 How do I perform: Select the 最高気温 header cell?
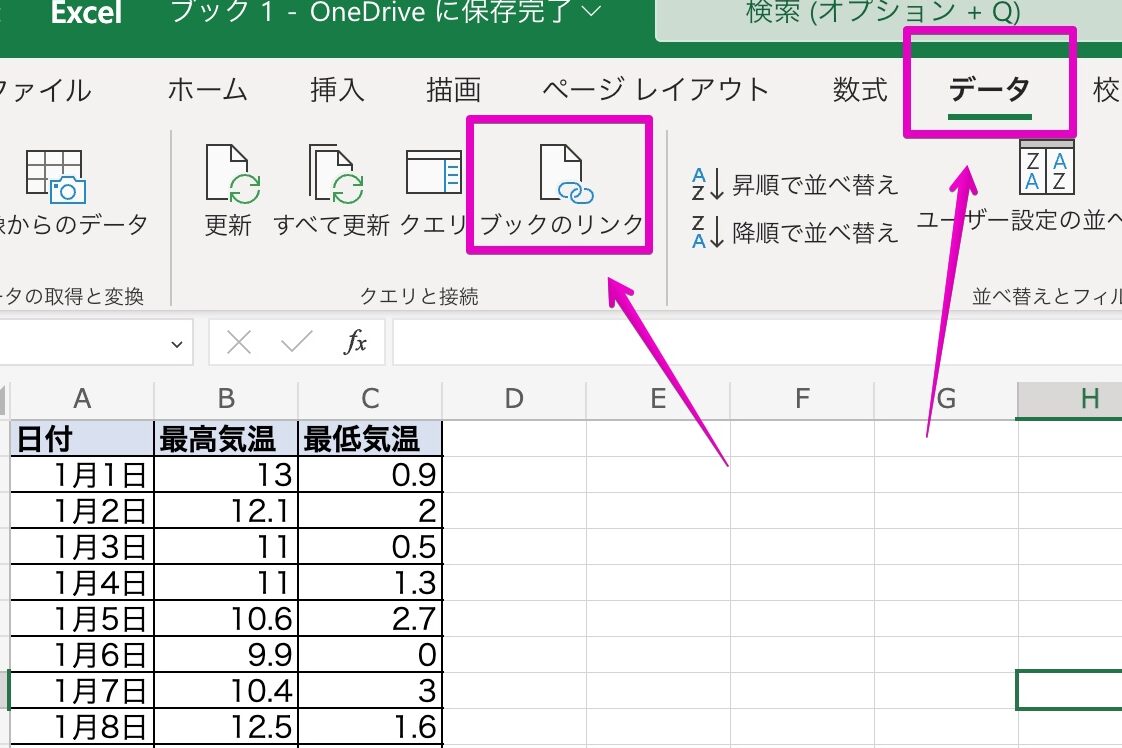[x=226, y=438]
